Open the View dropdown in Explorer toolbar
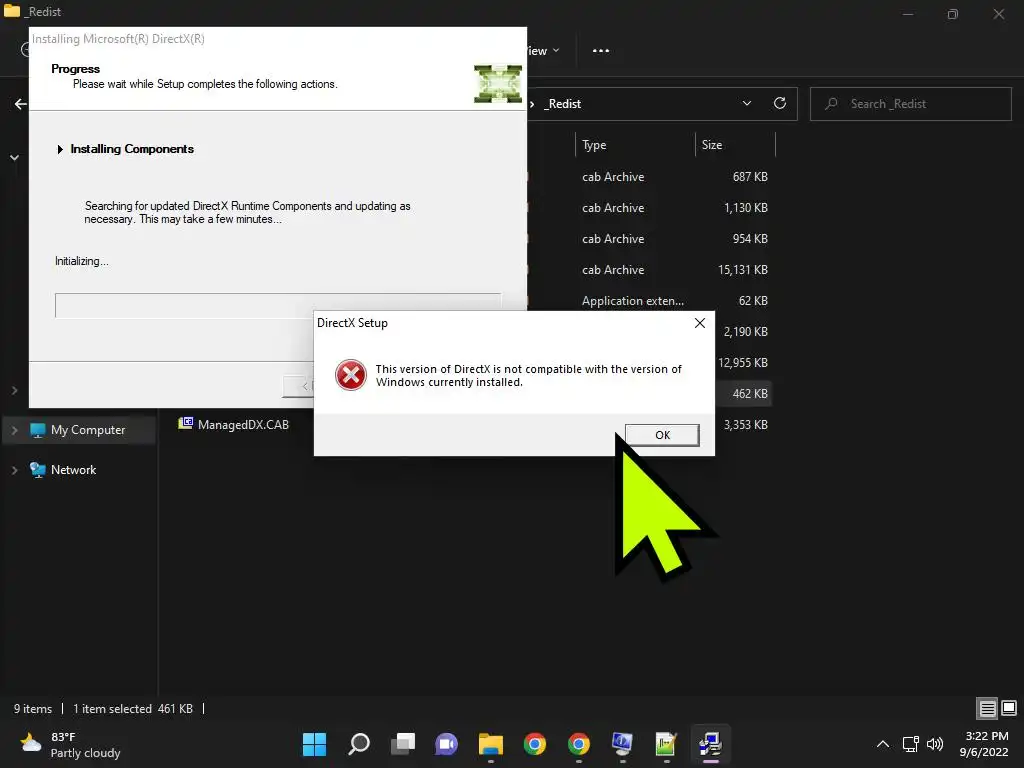The width and height of the screenshot is (1024, 768). coord(543,50)
